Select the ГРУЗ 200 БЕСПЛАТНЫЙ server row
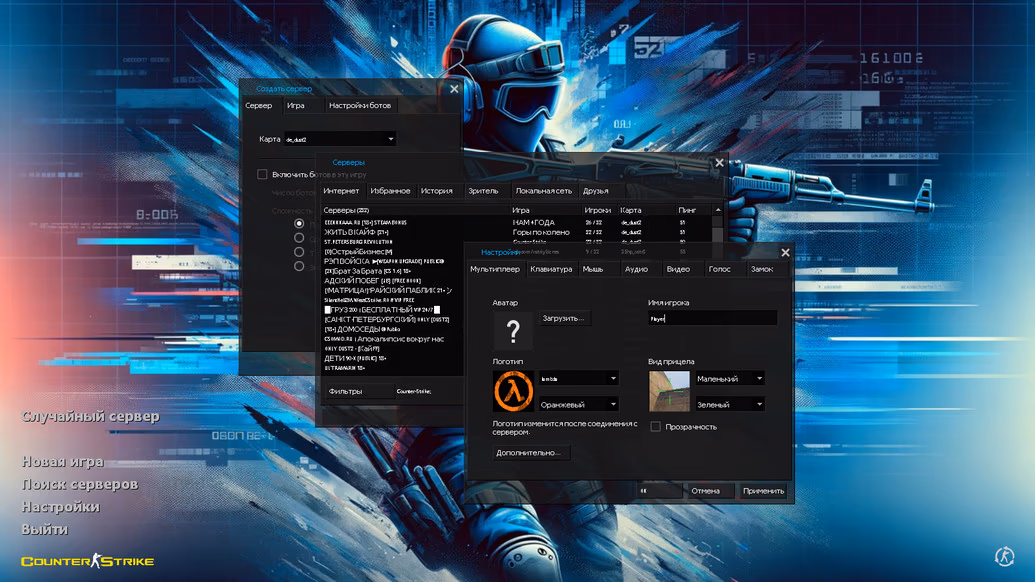The image size is (1035, 582). coord(391,309)
